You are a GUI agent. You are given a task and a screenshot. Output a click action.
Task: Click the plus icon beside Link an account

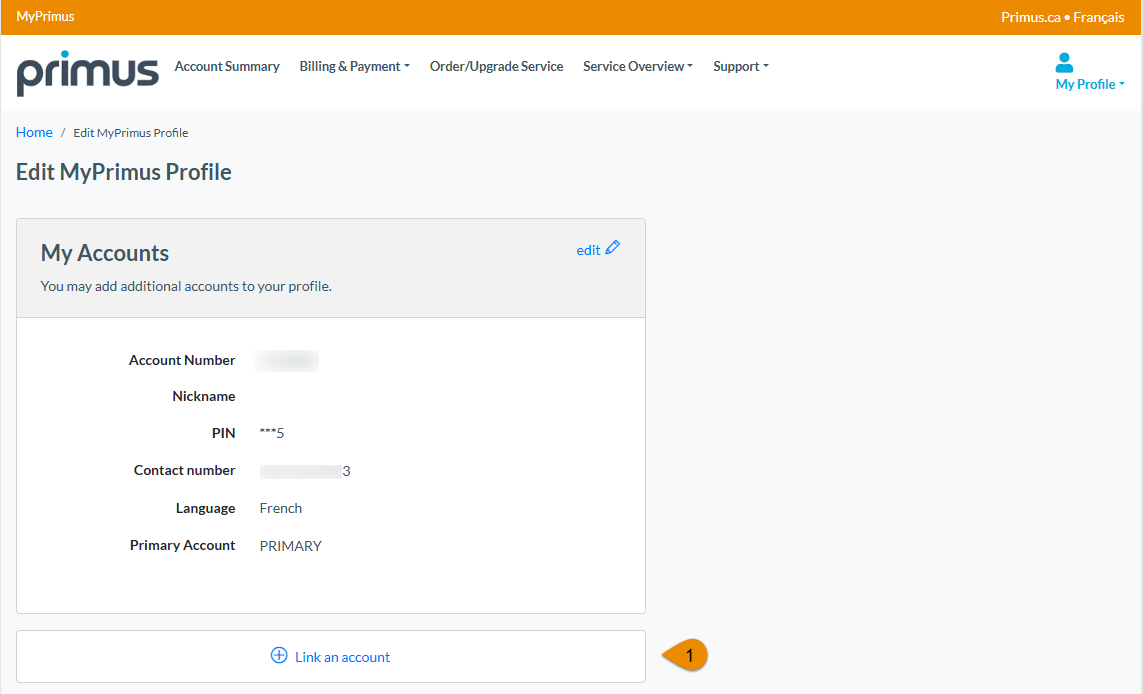[x=277, y=655]
